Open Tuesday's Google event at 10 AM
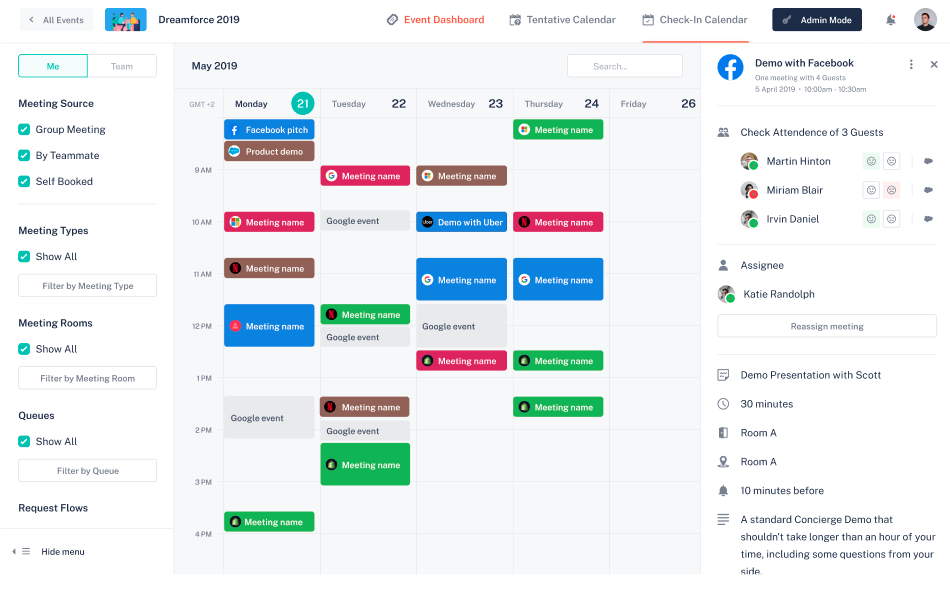Viewport: 950px width, 598px height. point(365,221)
